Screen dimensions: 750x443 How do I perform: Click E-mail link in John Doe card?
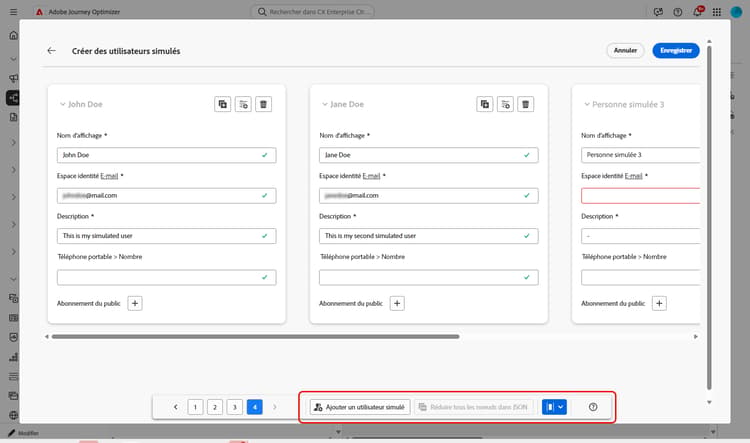pyautogui.click(x=109, y=176)
